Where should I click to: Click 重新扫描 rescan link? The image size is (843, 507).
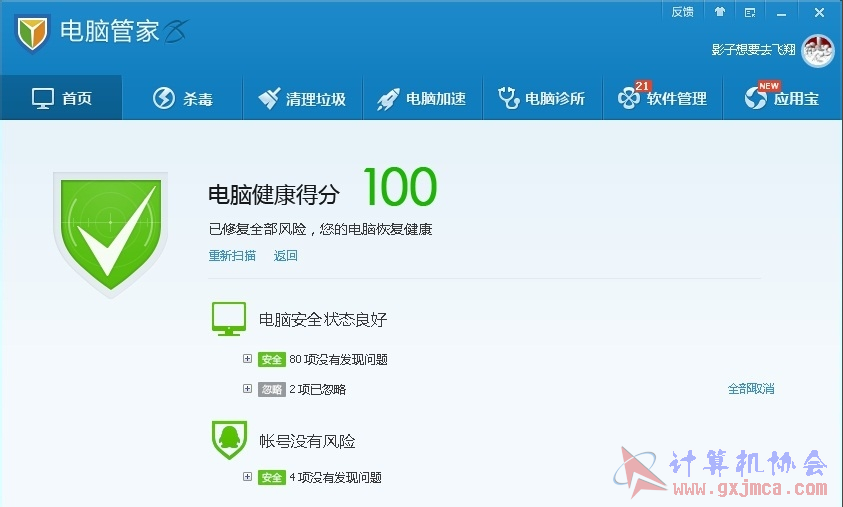pos(232,255)
